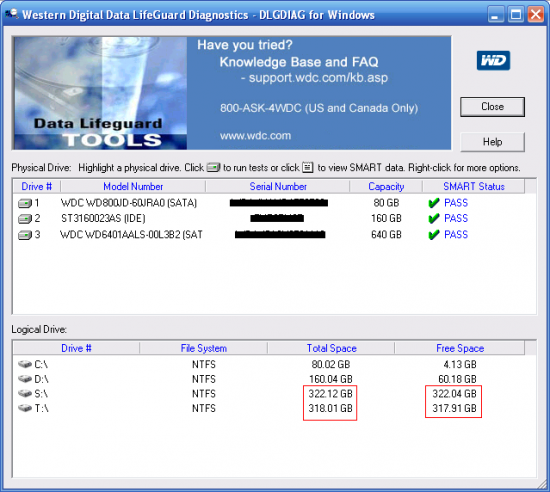The image size is (550, 492).
Task: Sort logical drives by Total Space
Action: pyautogui.click(x=331, y=348)
